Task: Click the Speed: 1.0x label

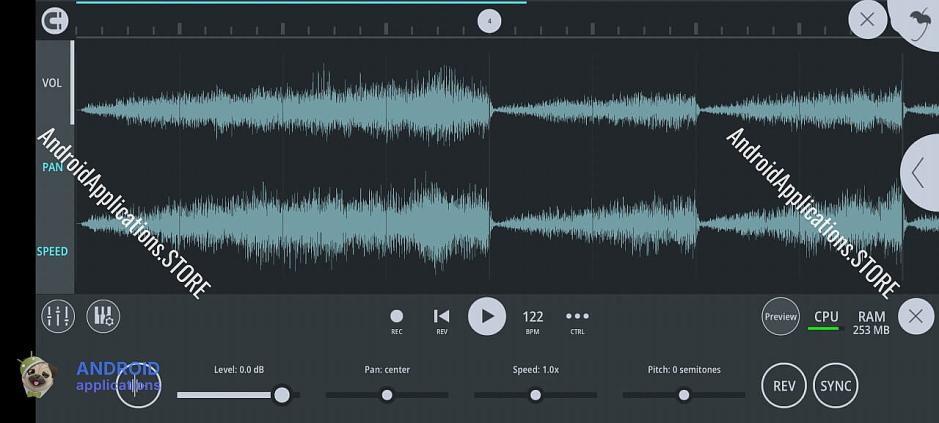Action: coord(535,370)
